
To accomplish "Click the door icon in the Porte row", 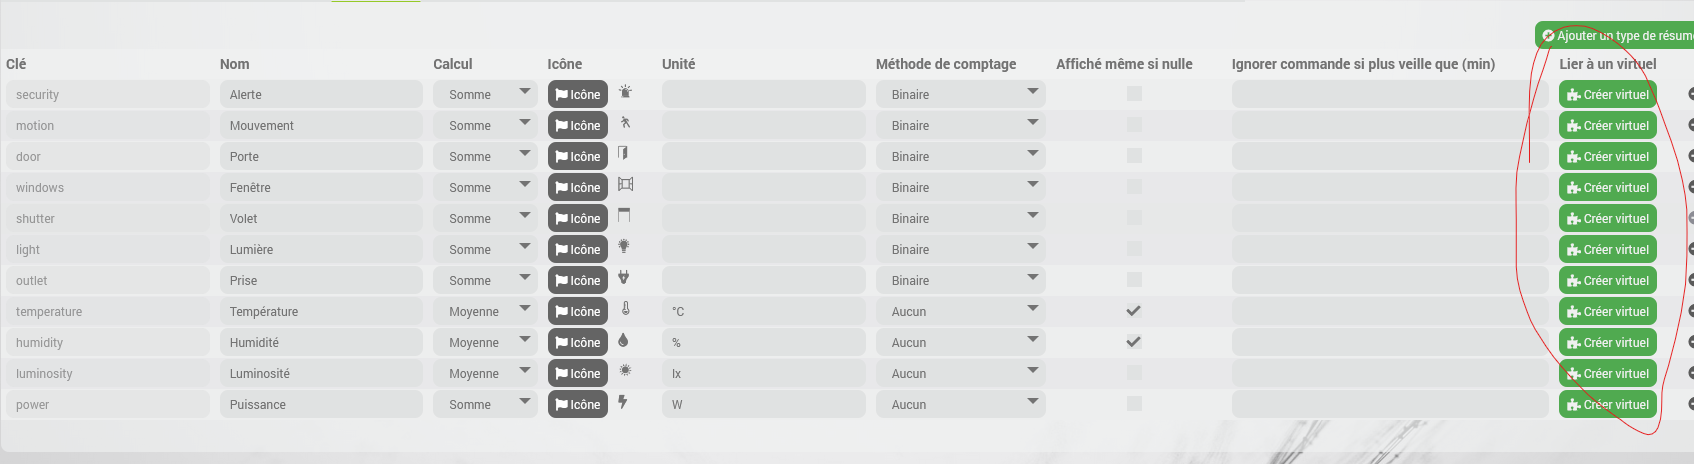I will [623, 154].
